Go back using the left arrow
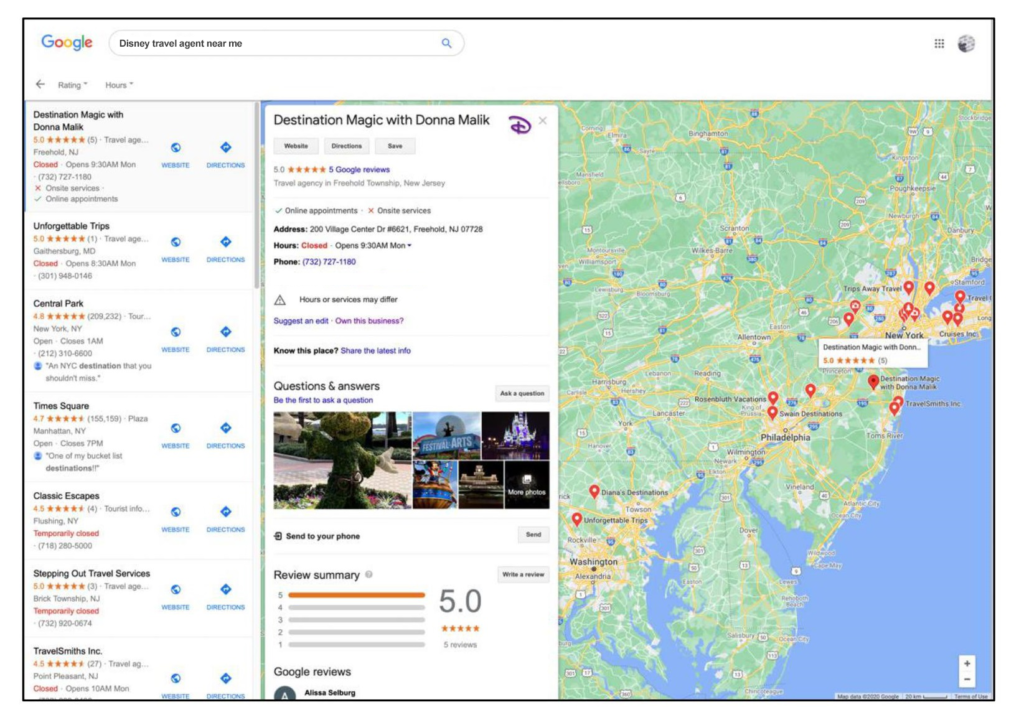Screen dimensions: 1024x725 click(x=40, y=84)
